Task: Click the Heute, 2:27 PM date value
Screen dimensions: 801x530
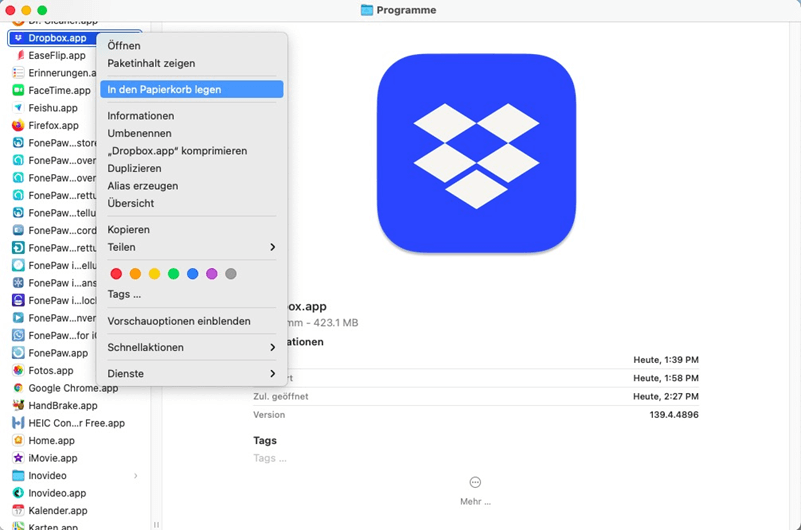Action: [666, 396]
